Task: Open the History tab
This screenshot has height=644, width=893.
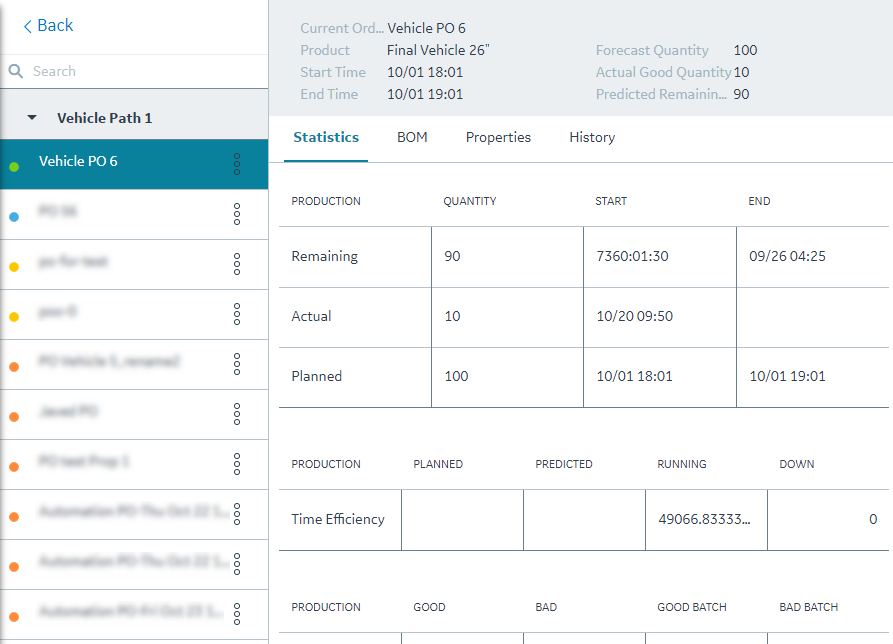Action: tap(592, 137)
